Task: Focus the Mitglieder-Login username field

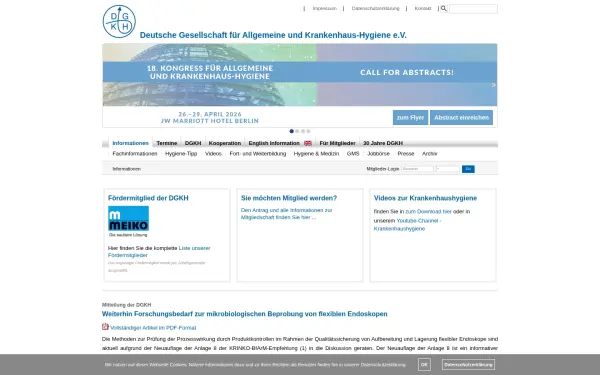Action: coord(417,169)
